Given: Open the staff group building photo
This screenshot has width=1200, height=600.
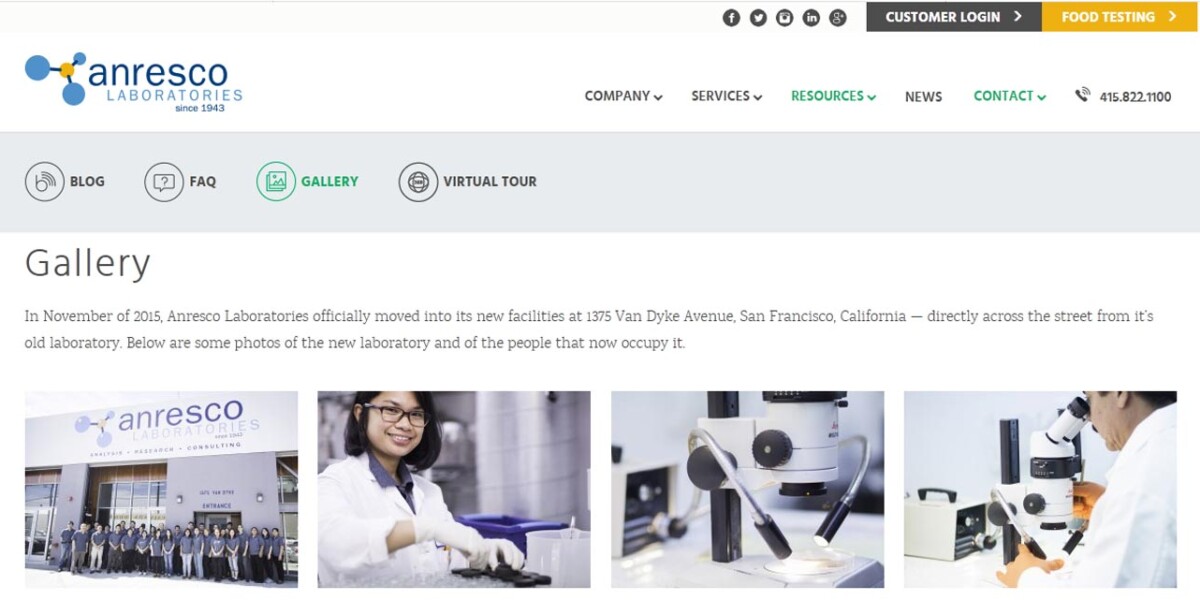Looking at the screenshot, I should (161, 489).
